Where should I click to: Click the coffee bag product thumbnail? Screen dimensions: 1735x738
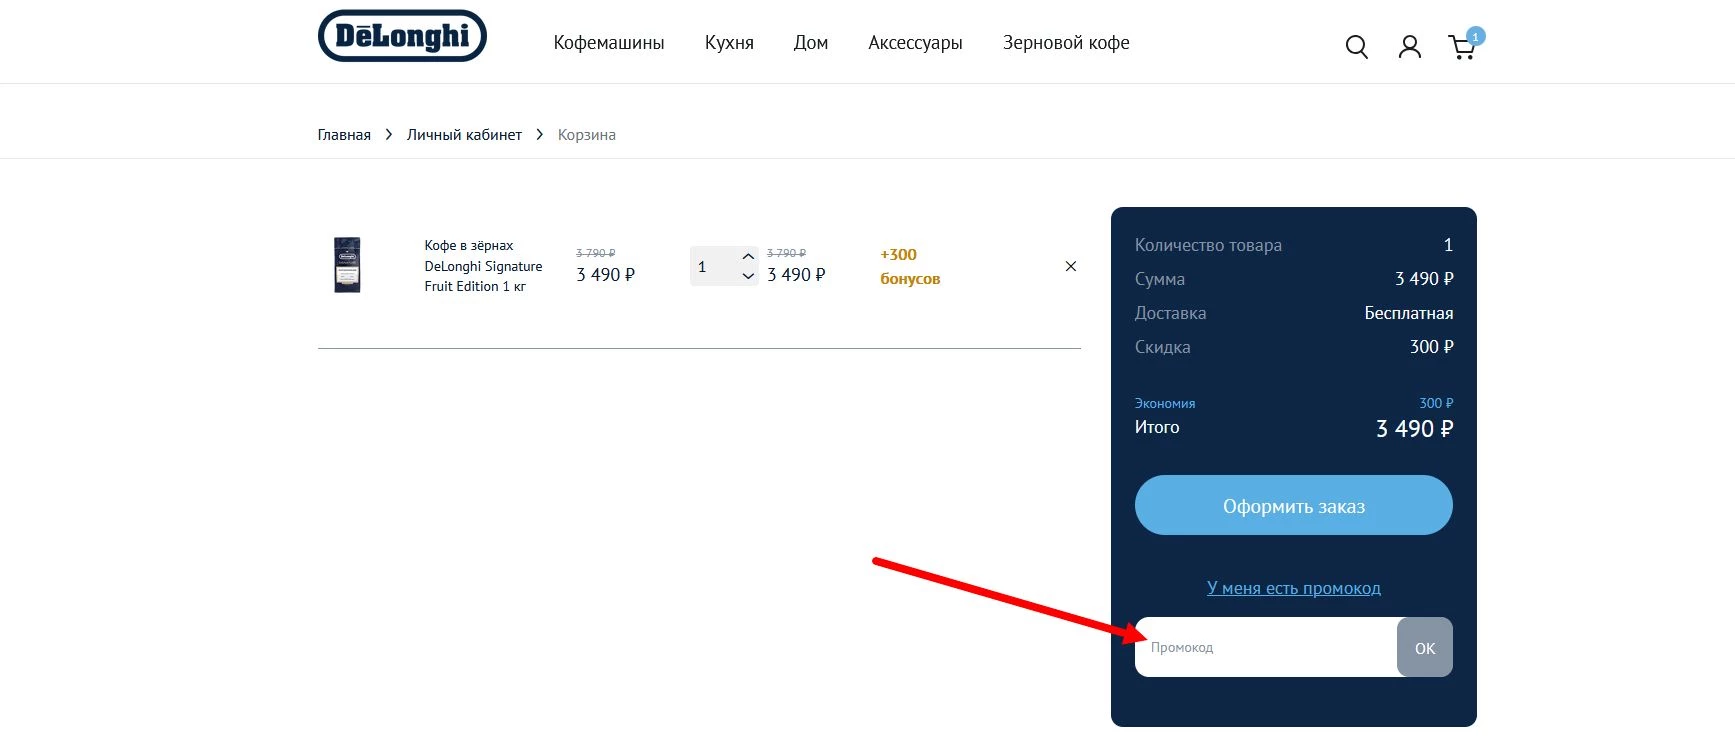[347, 265]
